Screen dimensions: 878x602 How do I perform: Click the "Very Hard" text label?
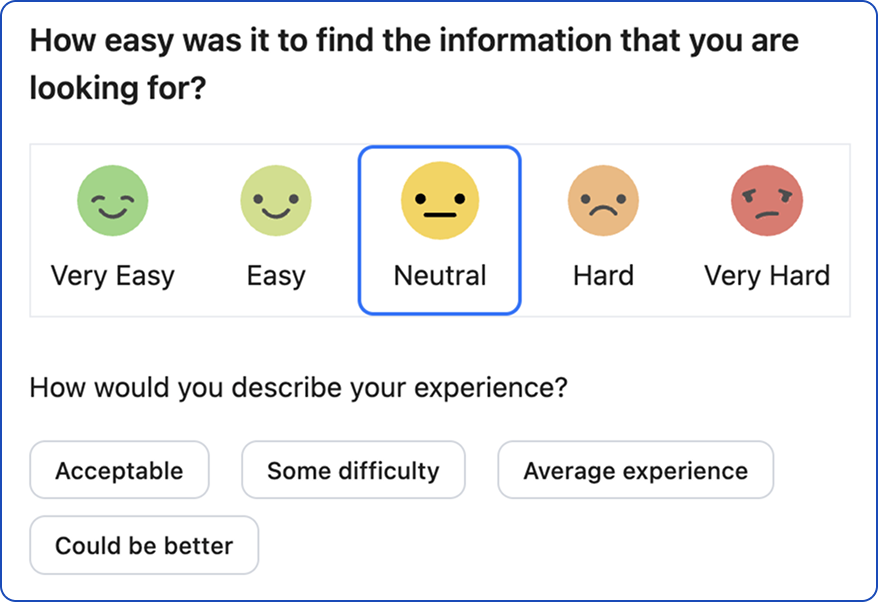(767, 275)
